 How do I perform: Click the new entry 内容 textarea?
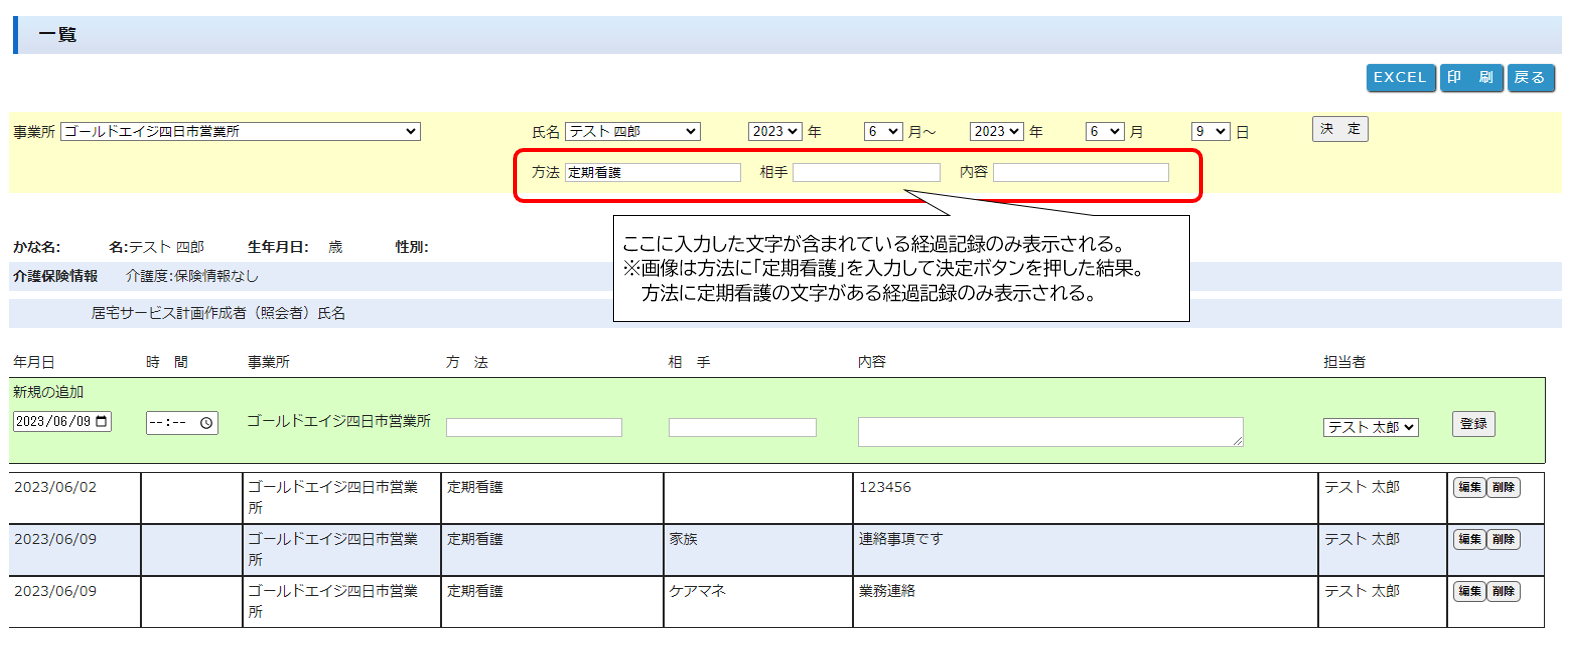point(1050,431)
